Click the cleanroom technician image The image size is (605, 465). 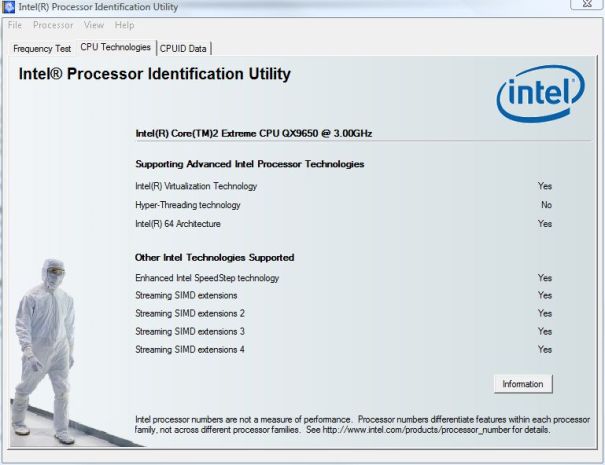(x=46, y=350)
